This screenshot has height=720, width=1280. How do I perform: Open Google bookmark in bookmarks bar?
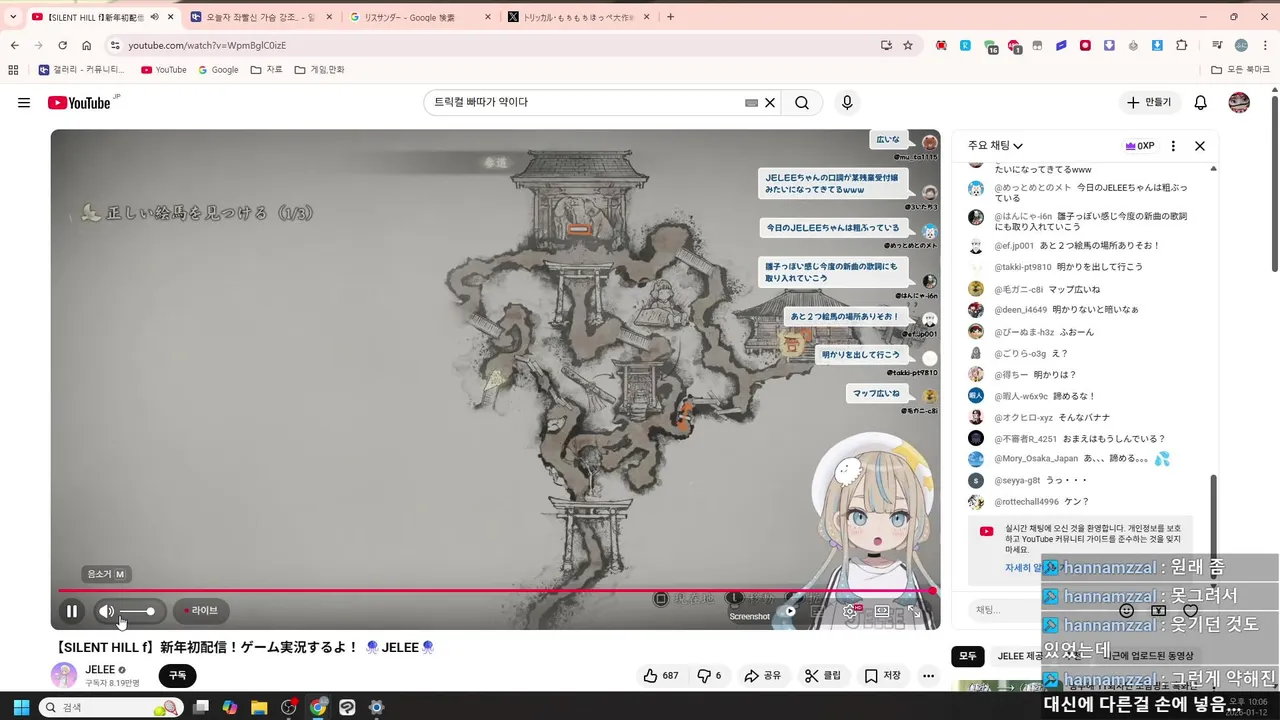coord(218,70)
